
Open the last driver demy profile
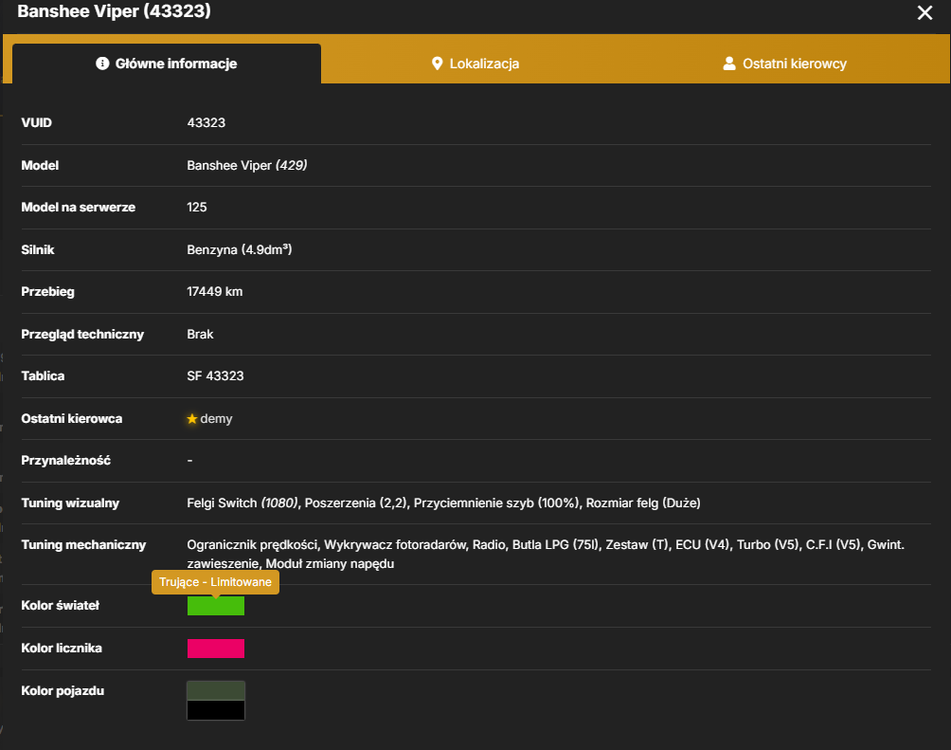coord(216,419)
